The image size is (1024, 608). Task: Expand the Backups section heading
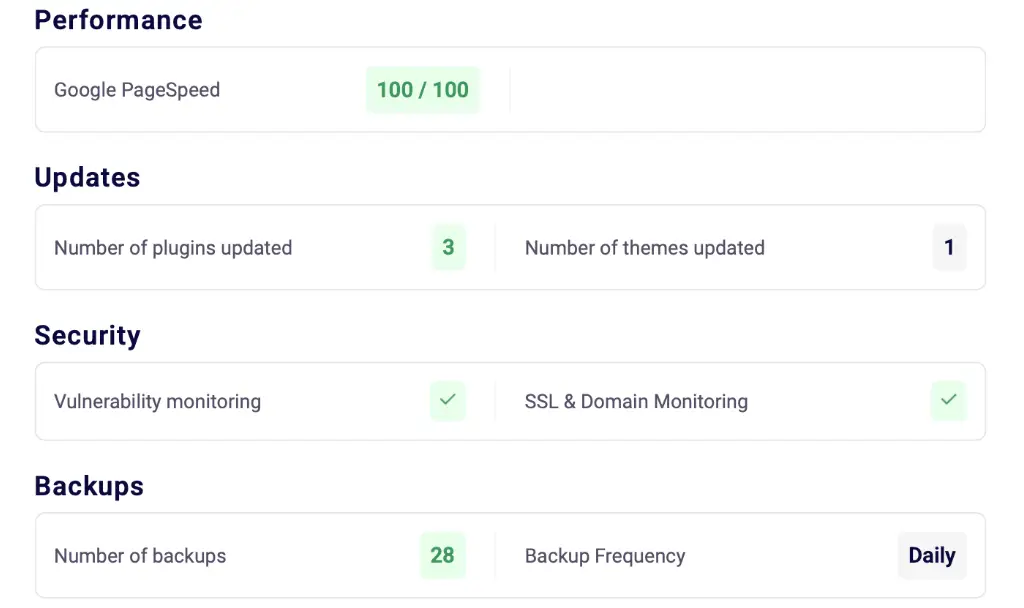click(88, 485)
